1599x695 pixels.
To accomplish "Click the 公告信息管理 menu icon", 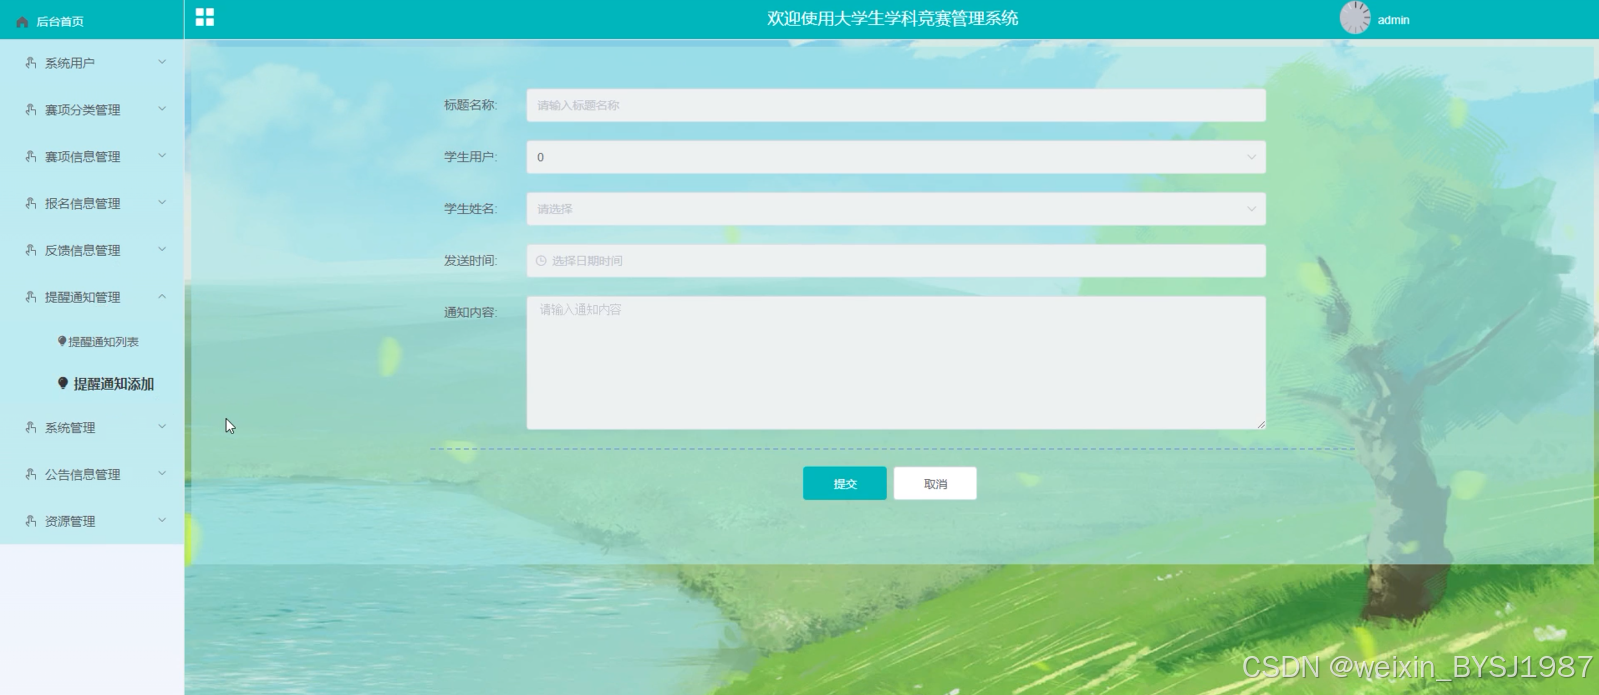I will (31, 474).
